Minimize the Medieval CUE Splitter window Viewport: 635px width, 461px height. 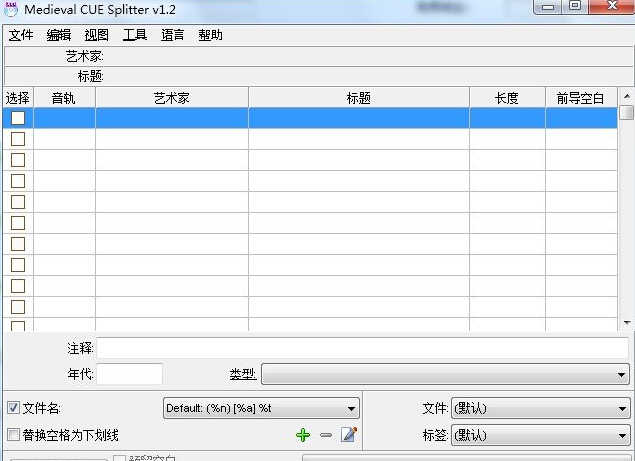click(548, 6)
